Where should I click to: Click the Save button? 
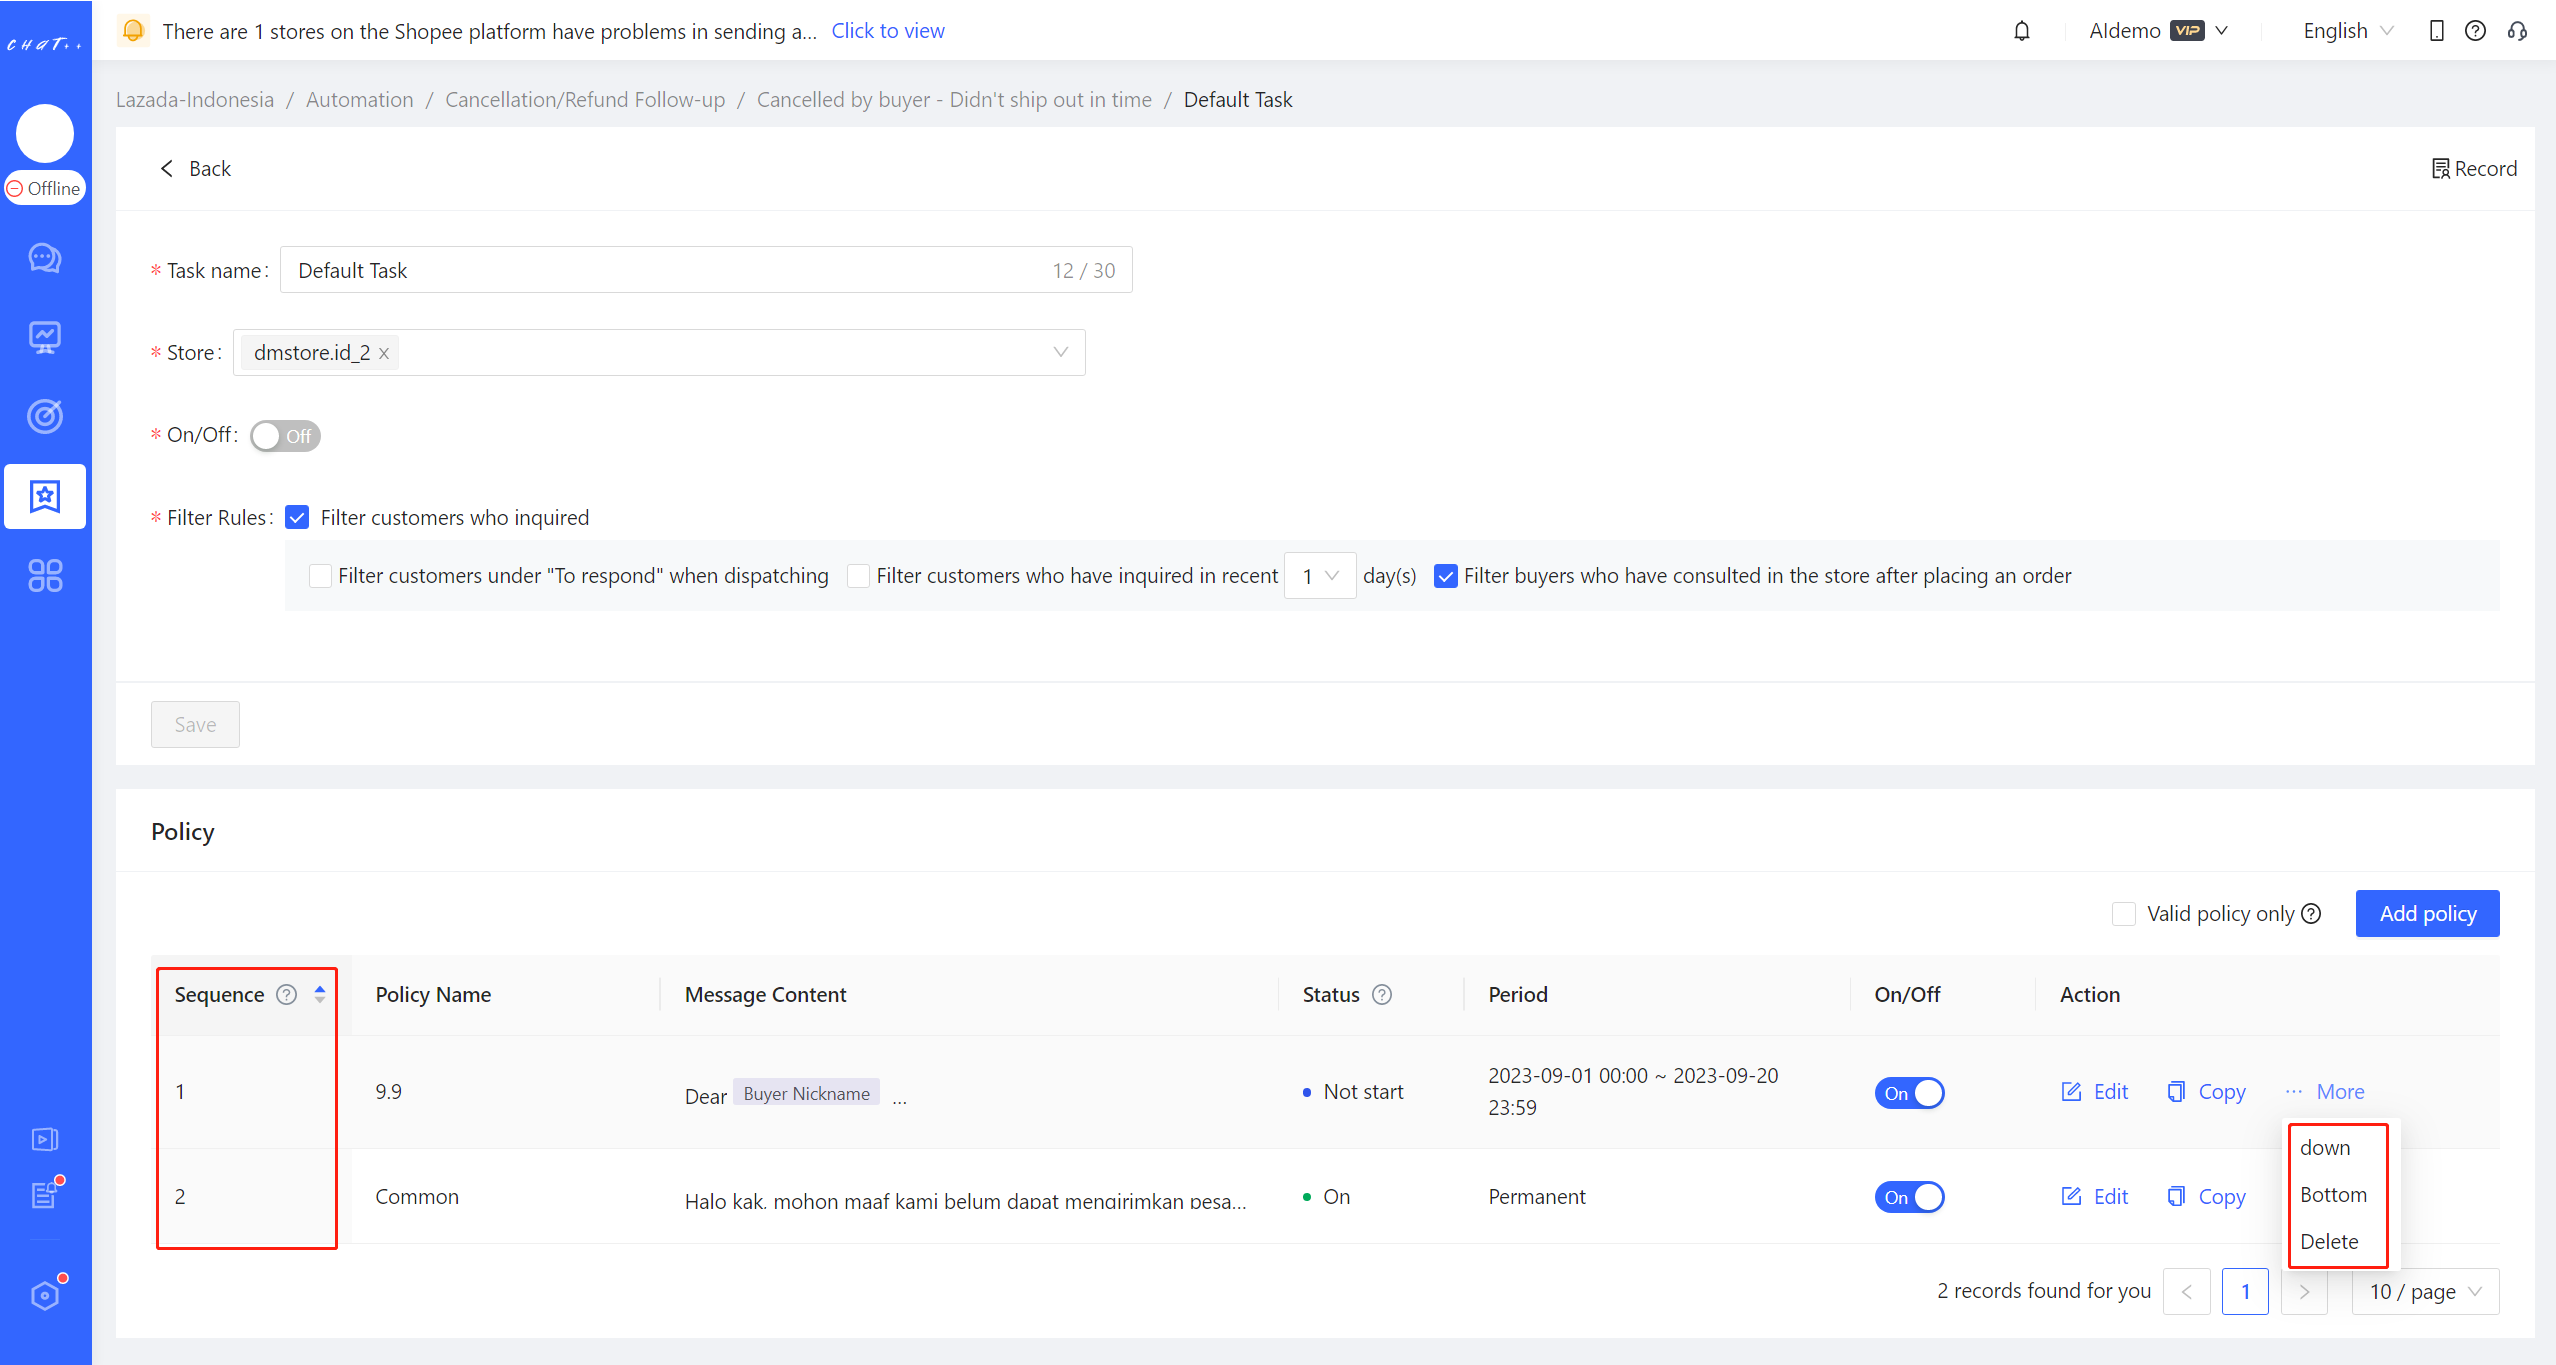pos(195,724)
